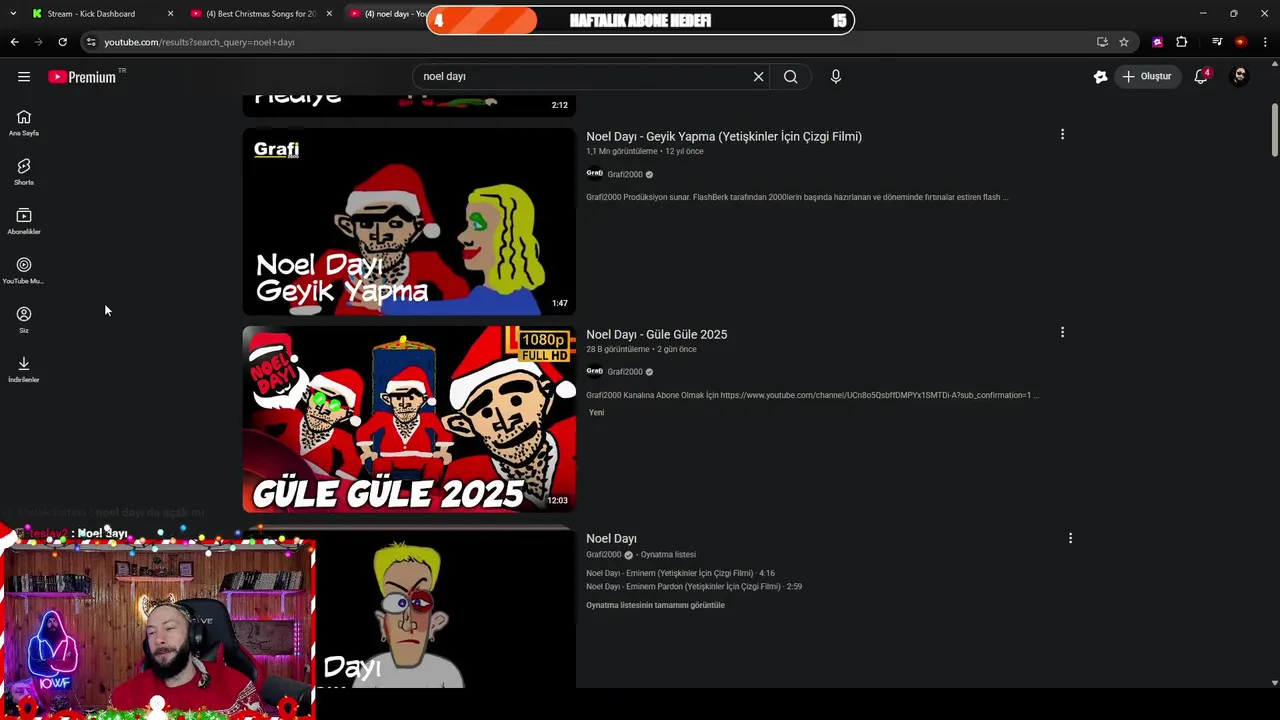Reload the page

pos(62,42)
